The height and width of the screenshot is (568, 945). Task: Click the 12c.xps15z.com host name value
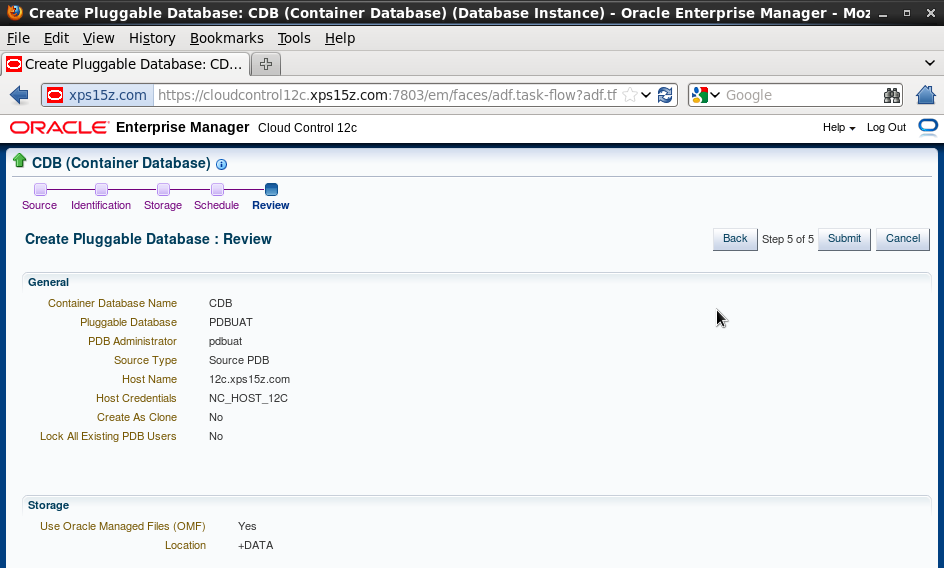coord(250,379)
